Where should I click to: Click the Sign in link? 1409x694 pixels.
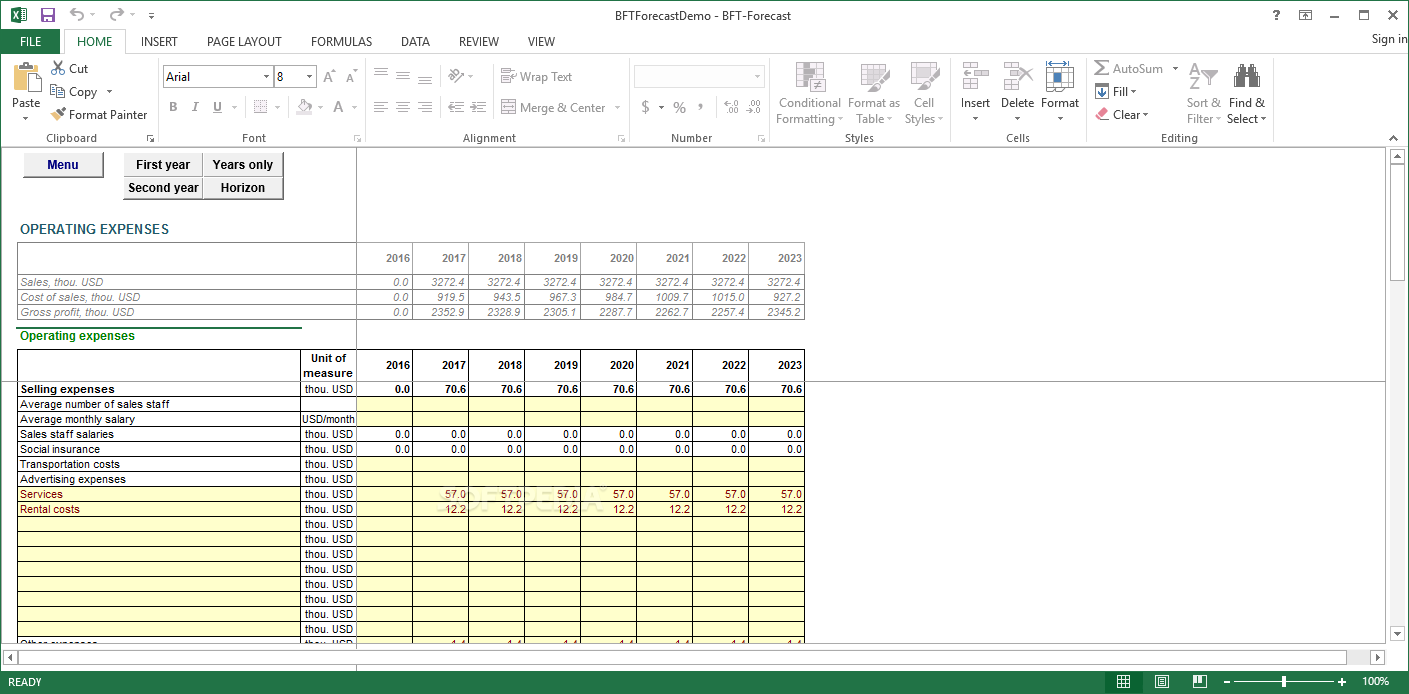(x=1389, y=39)
